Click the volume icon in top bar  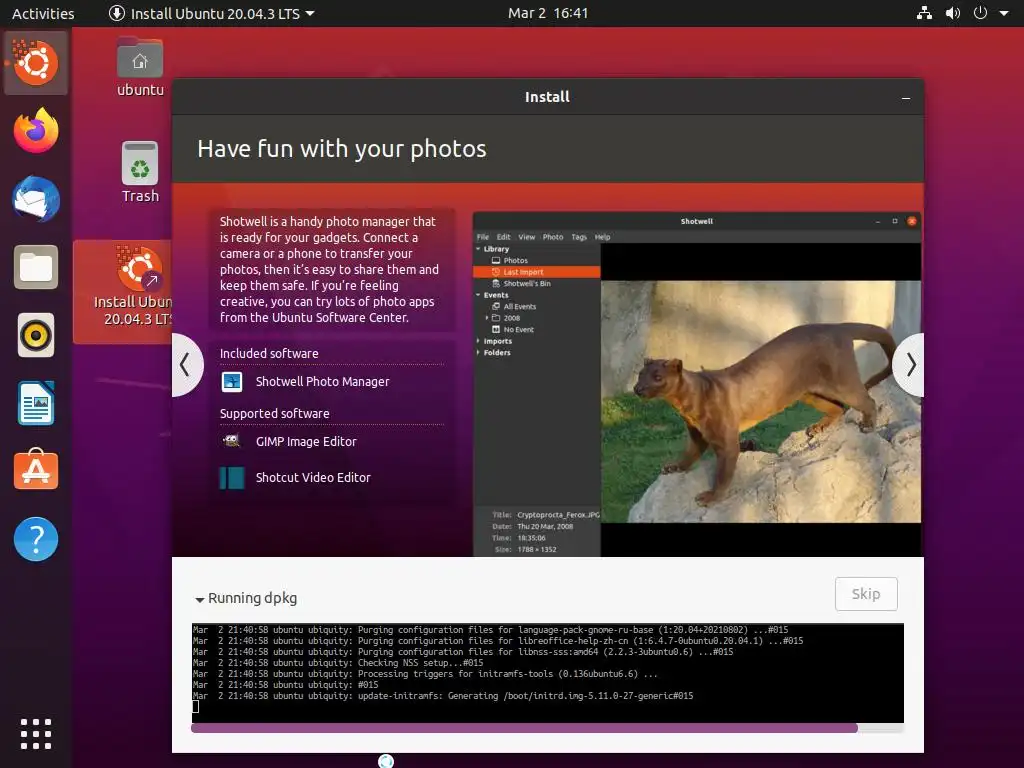(x=953, y=13)
